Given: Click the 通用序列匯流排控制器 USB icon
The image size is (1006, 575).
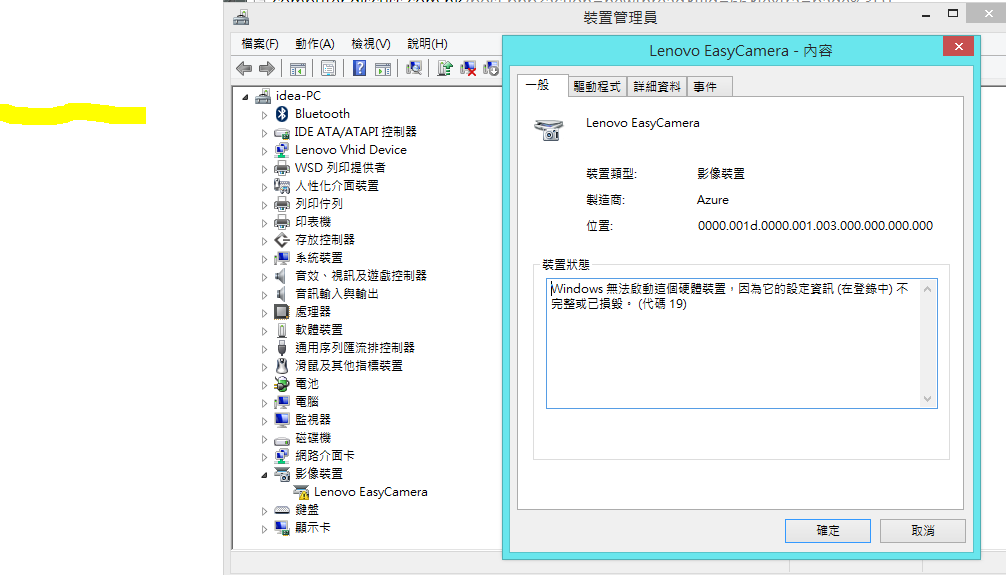Looking at the screenshot, I should click(282, 348).
